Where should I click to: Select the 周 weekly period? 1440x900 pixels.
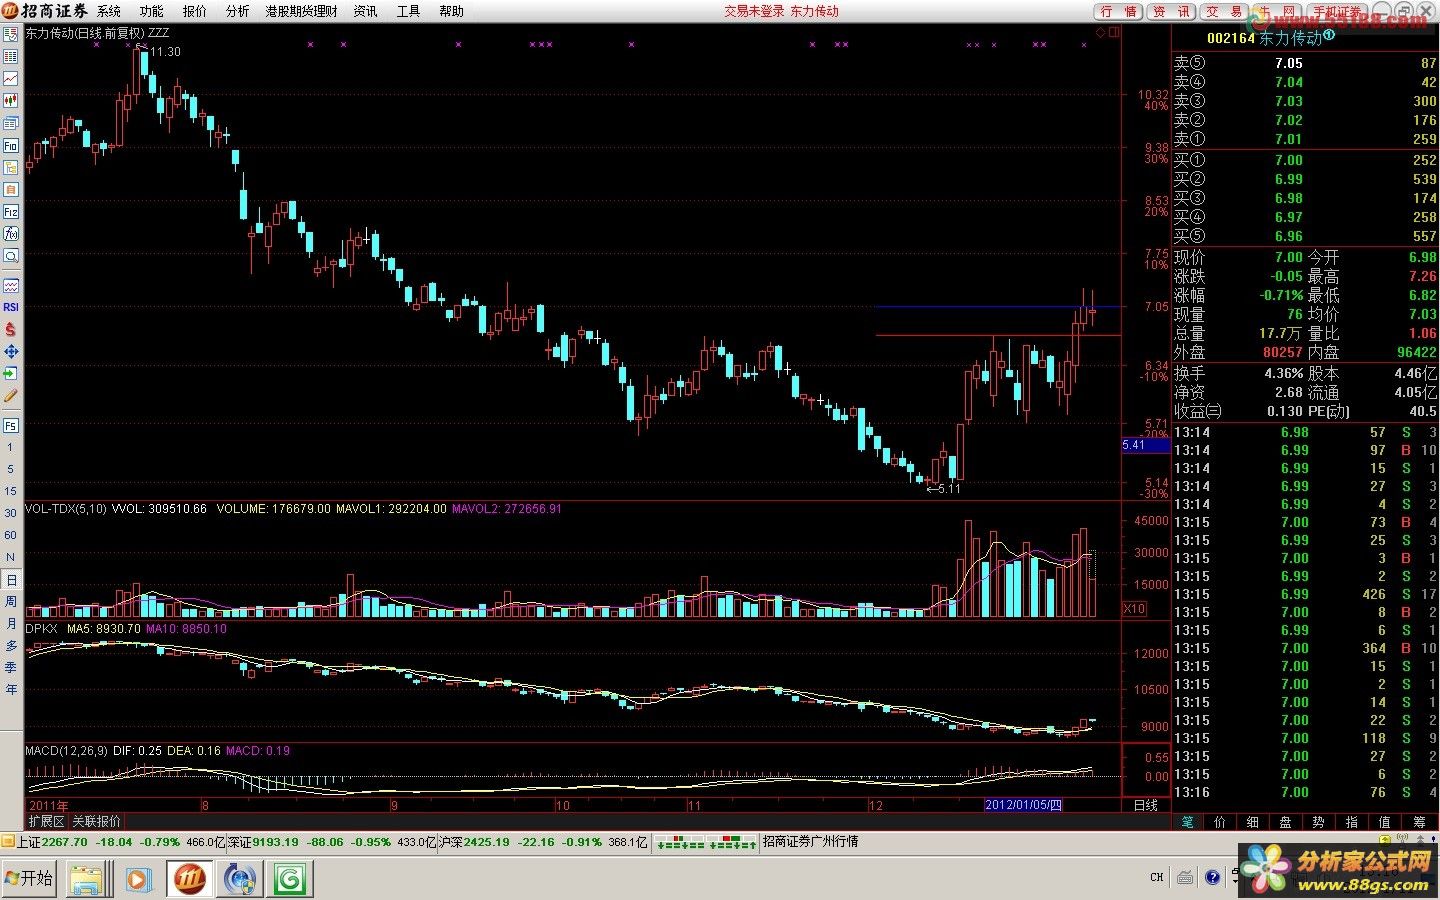point(11,602)
